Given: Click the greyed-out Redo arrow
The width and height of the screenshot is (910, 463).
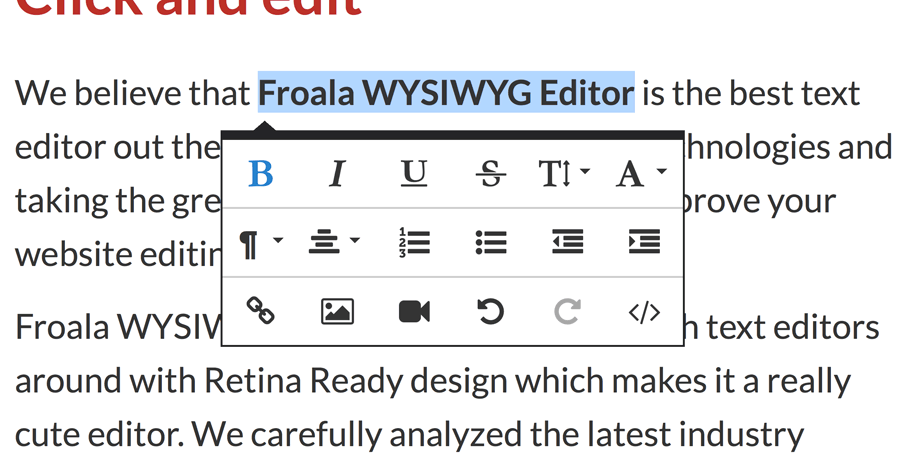Looking at the screenshot, I should click(567, 312).
